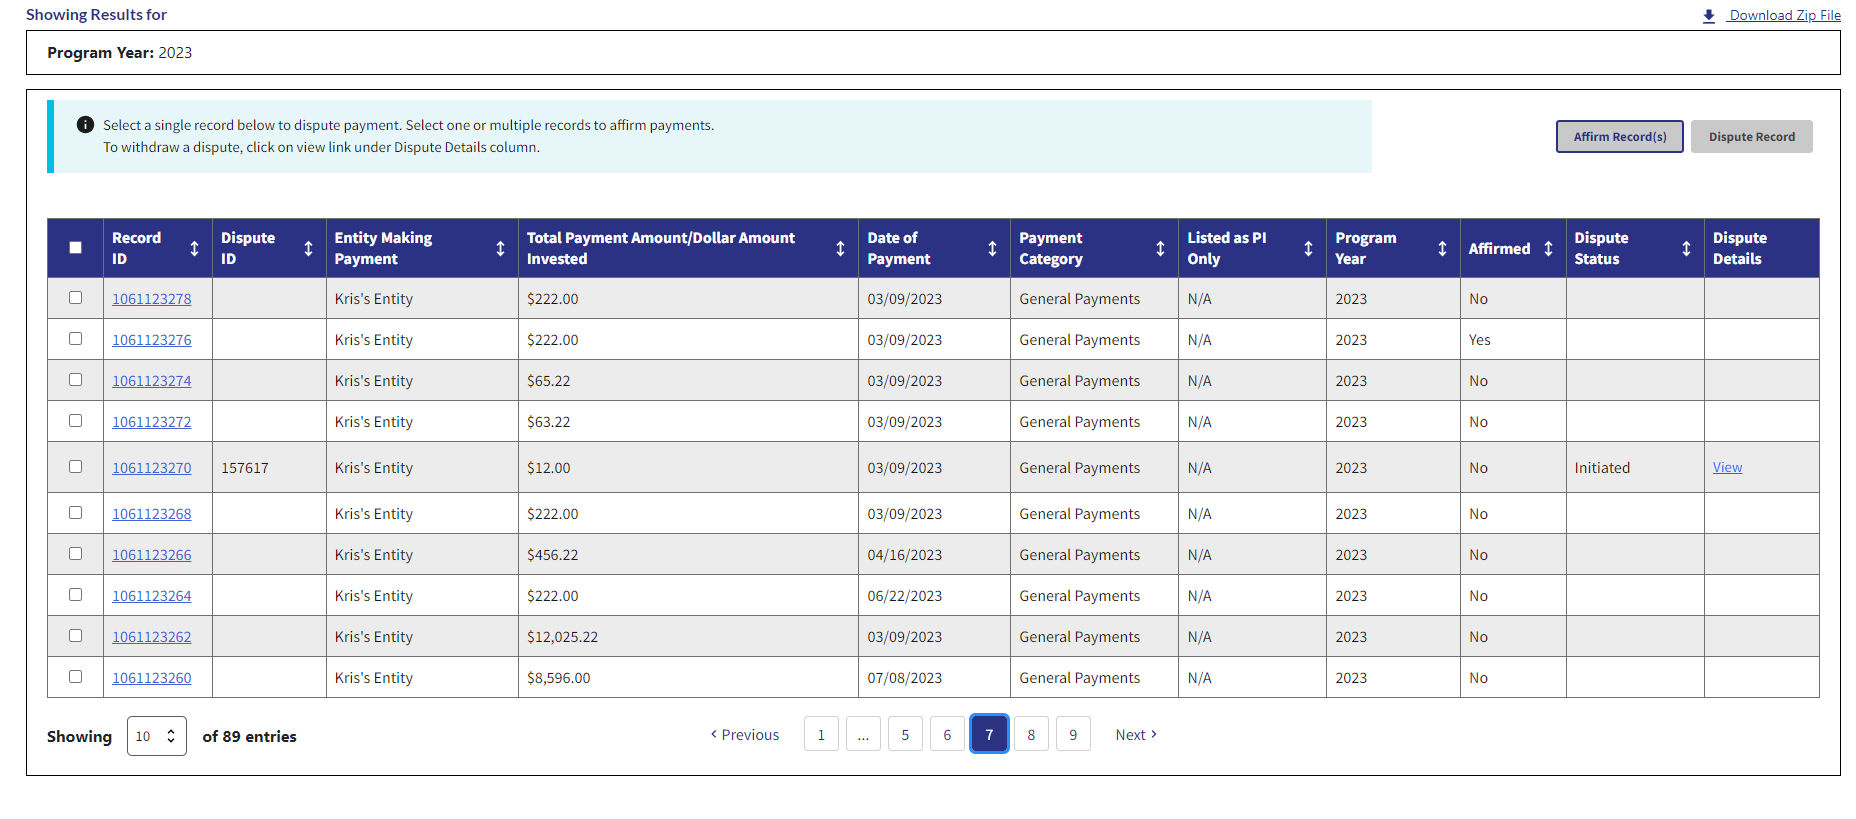Go to the Next page
1856x819 pixels.
coord(1136,735)
